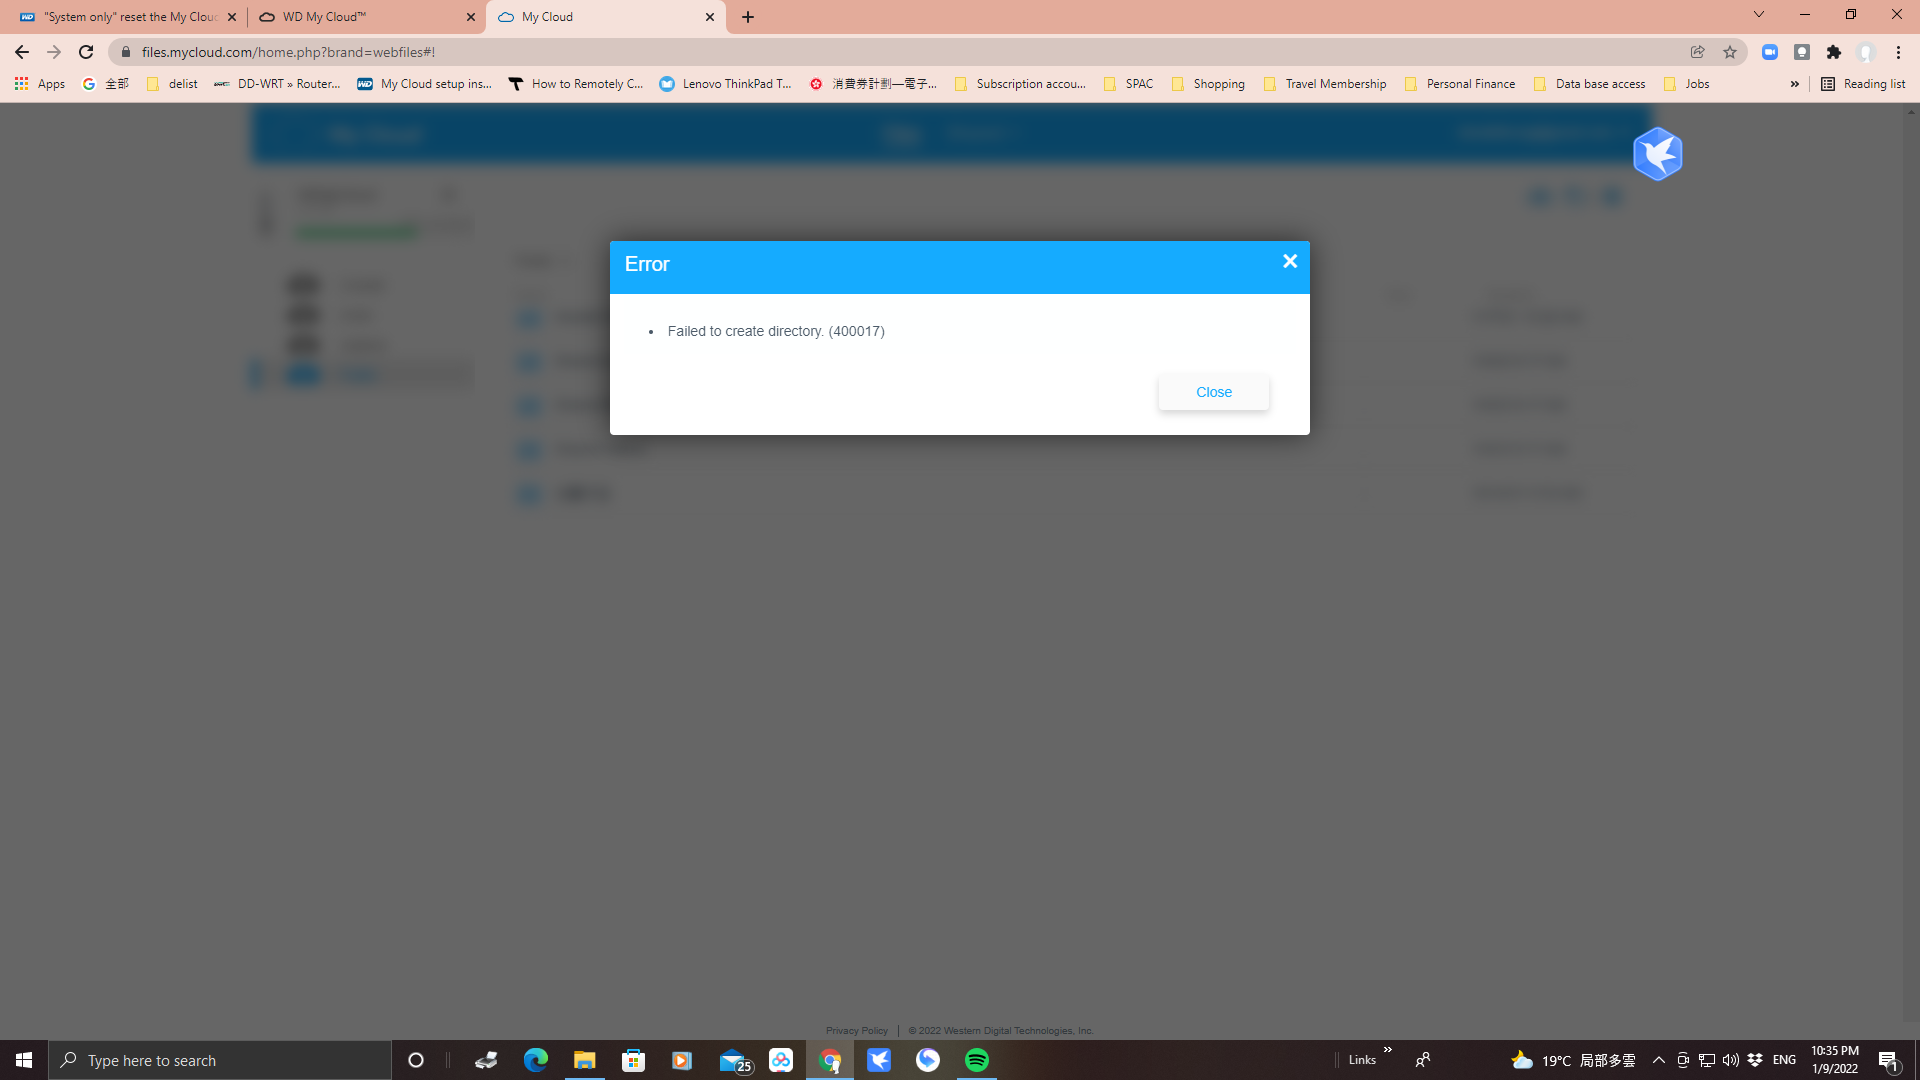Close the Error dialog with X icon
1920x1080 pixels.
pyautogui.click(x=1290, y=261)
